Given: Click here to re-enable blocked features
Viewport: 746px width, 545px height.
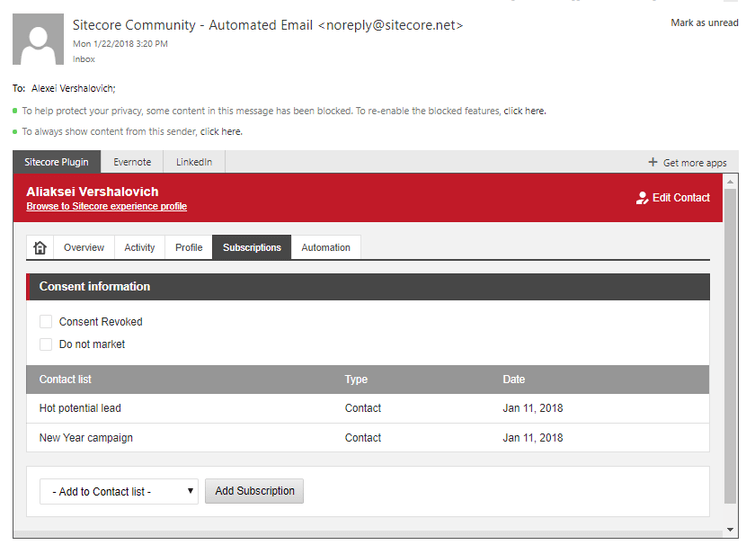Looking at the screenshot, I should (x=525, y=111).
